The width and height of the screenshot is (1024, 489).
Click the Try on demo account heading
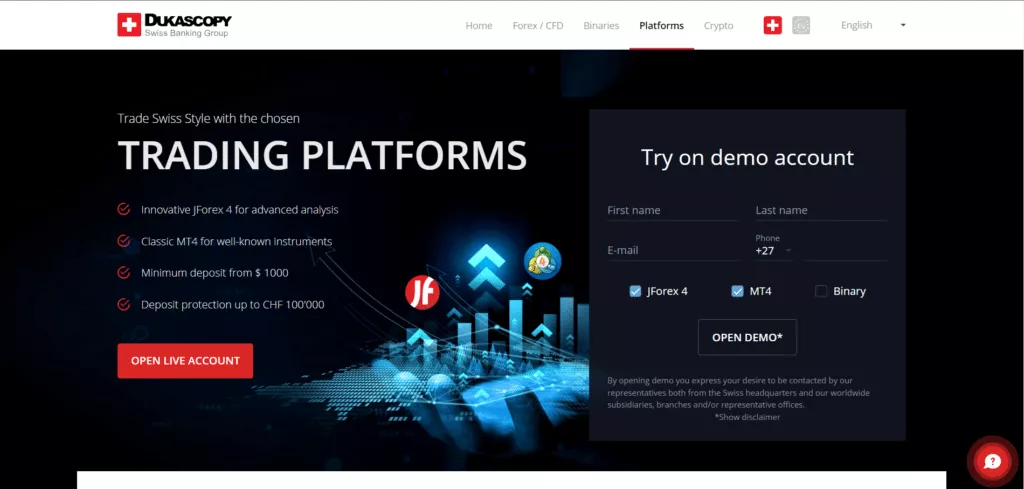coord(747,157)
